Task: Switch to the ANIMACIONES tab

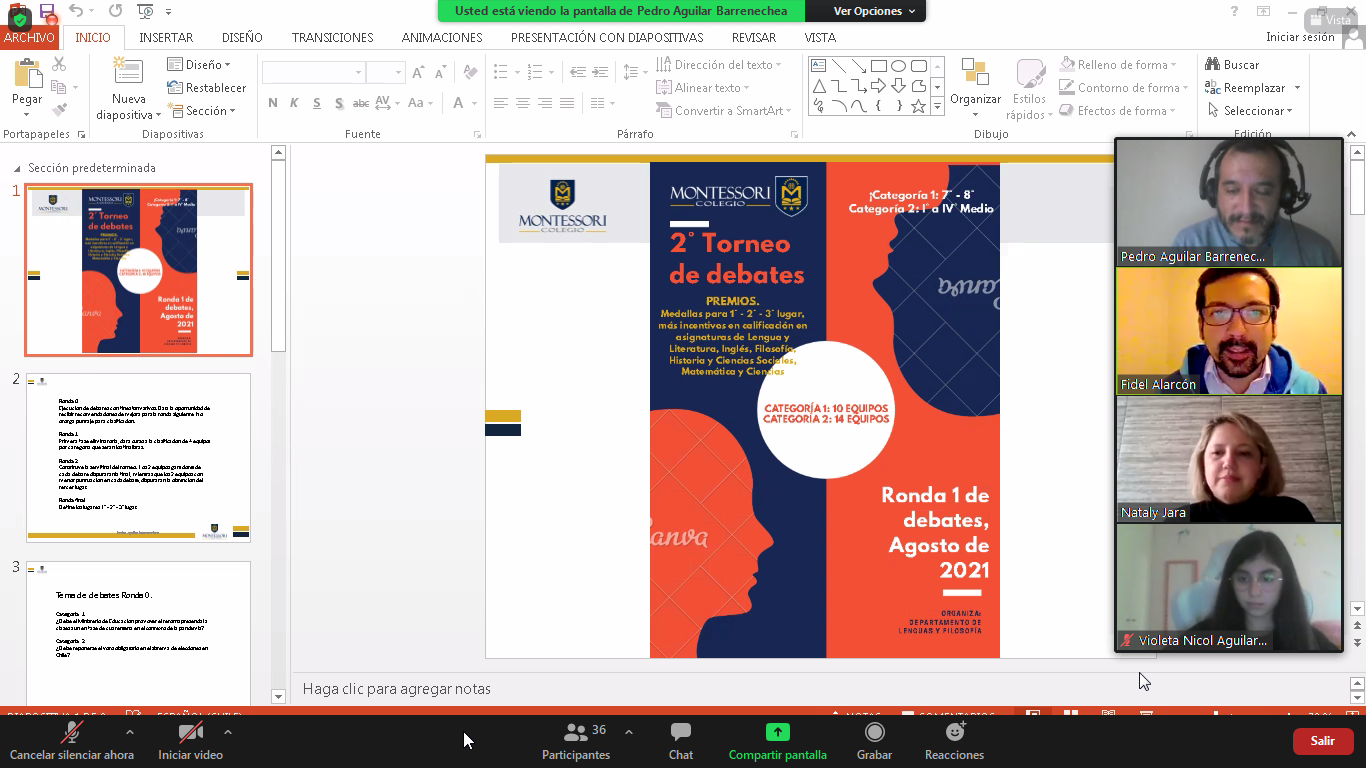Action: 442,37
